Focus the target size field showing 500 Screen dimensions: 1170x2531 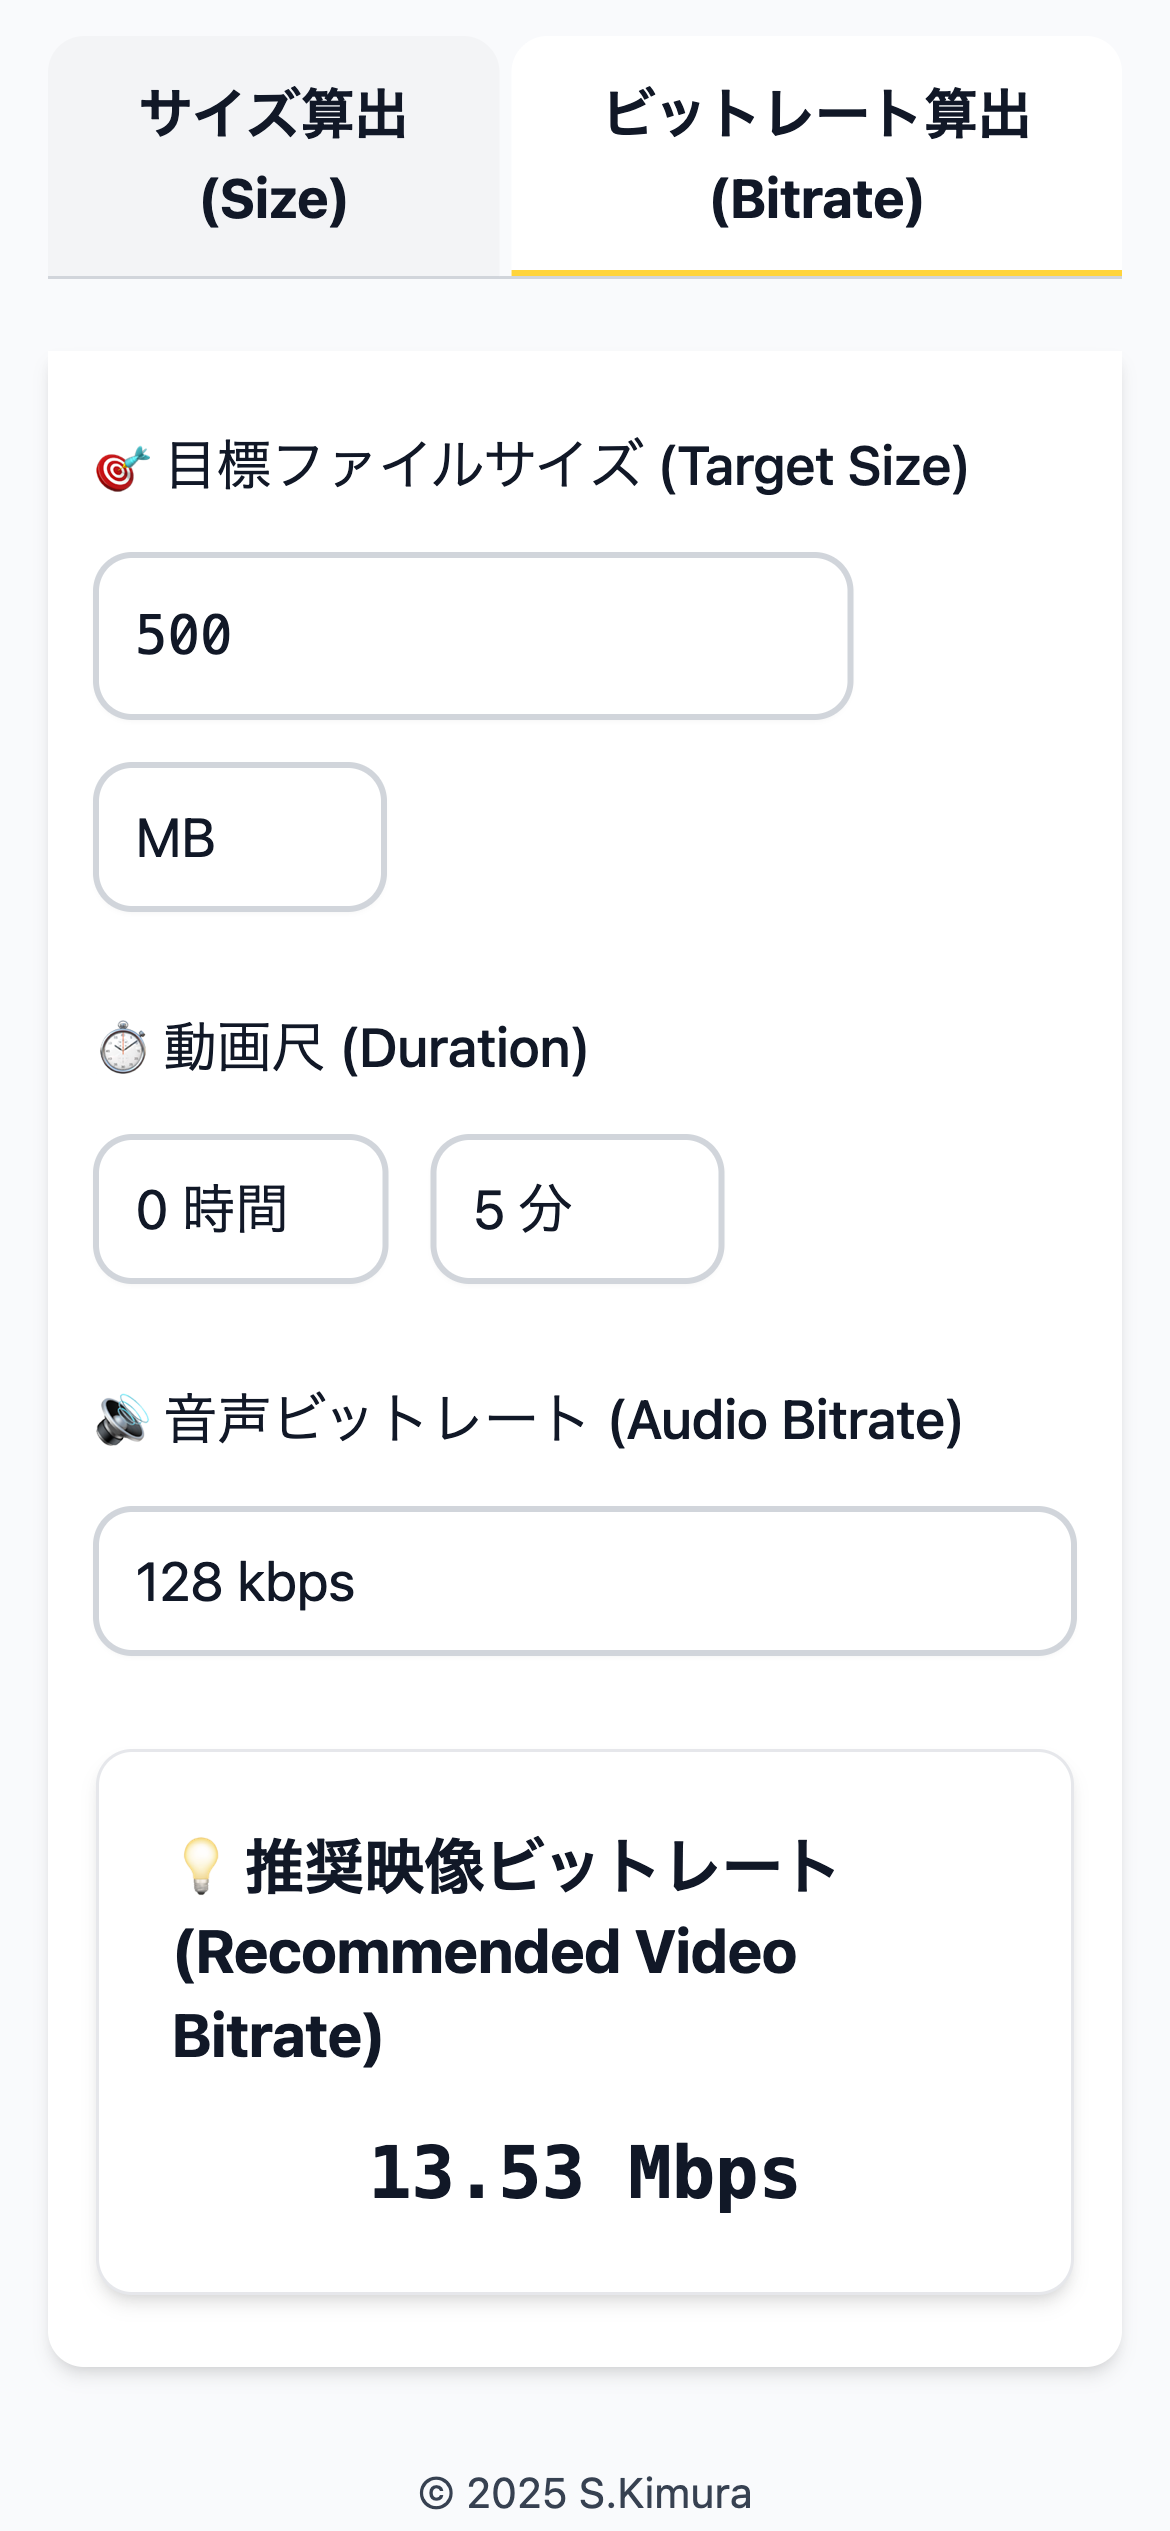click(x=473, y=636)
